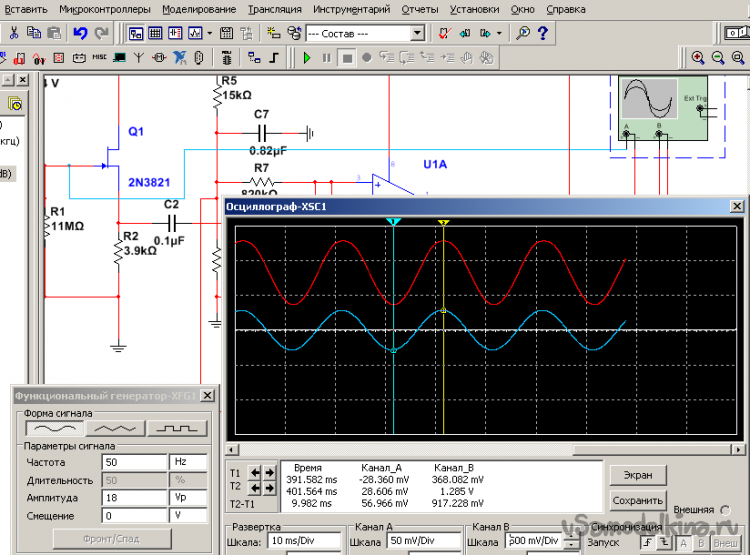Select square waveform in function generator
750x555 pixels.
[x=176, y=428]
